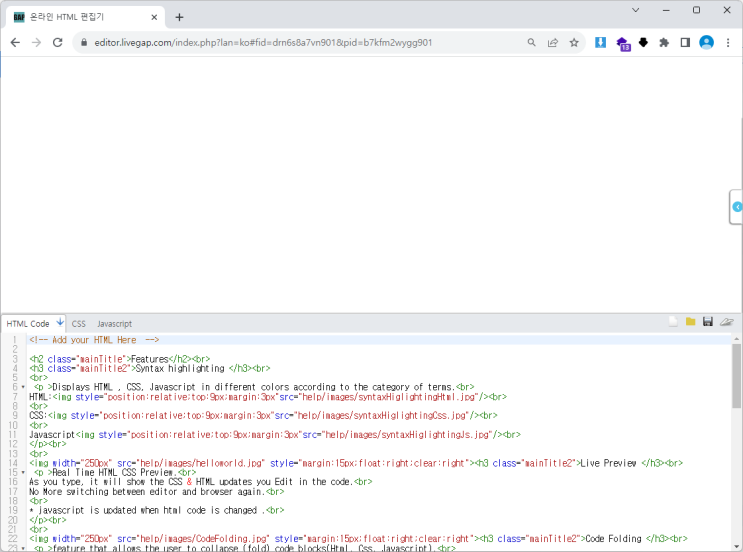This screenshot has height=552, width=743.
Task: Create a new file in editor toolbar
Action: [x=673, y=322]
